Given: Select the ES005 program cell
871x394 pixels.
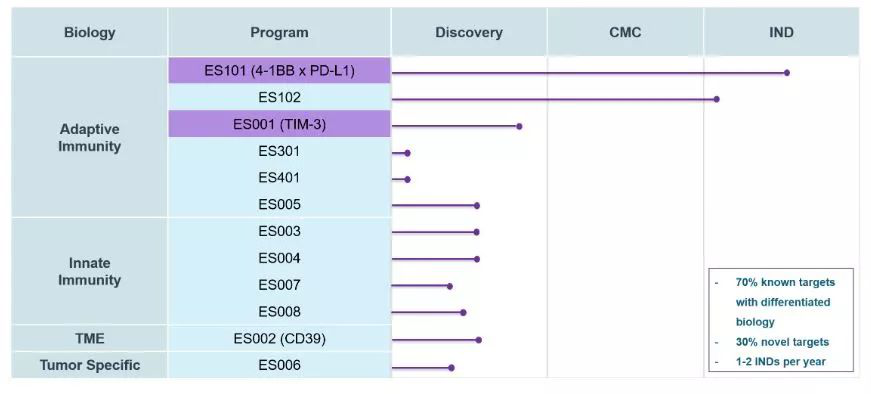Looking at the screenshot, I should click(279, 205).
